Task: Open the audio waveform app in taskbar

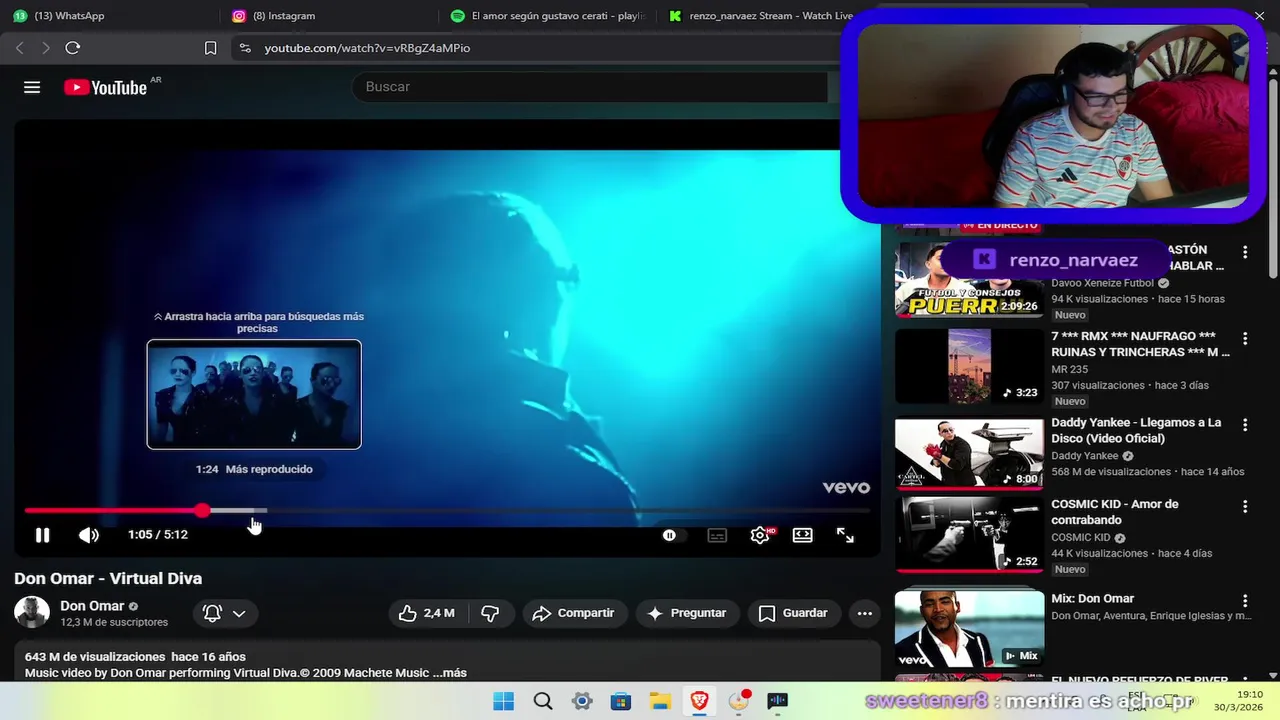Action: click(778, 701)
